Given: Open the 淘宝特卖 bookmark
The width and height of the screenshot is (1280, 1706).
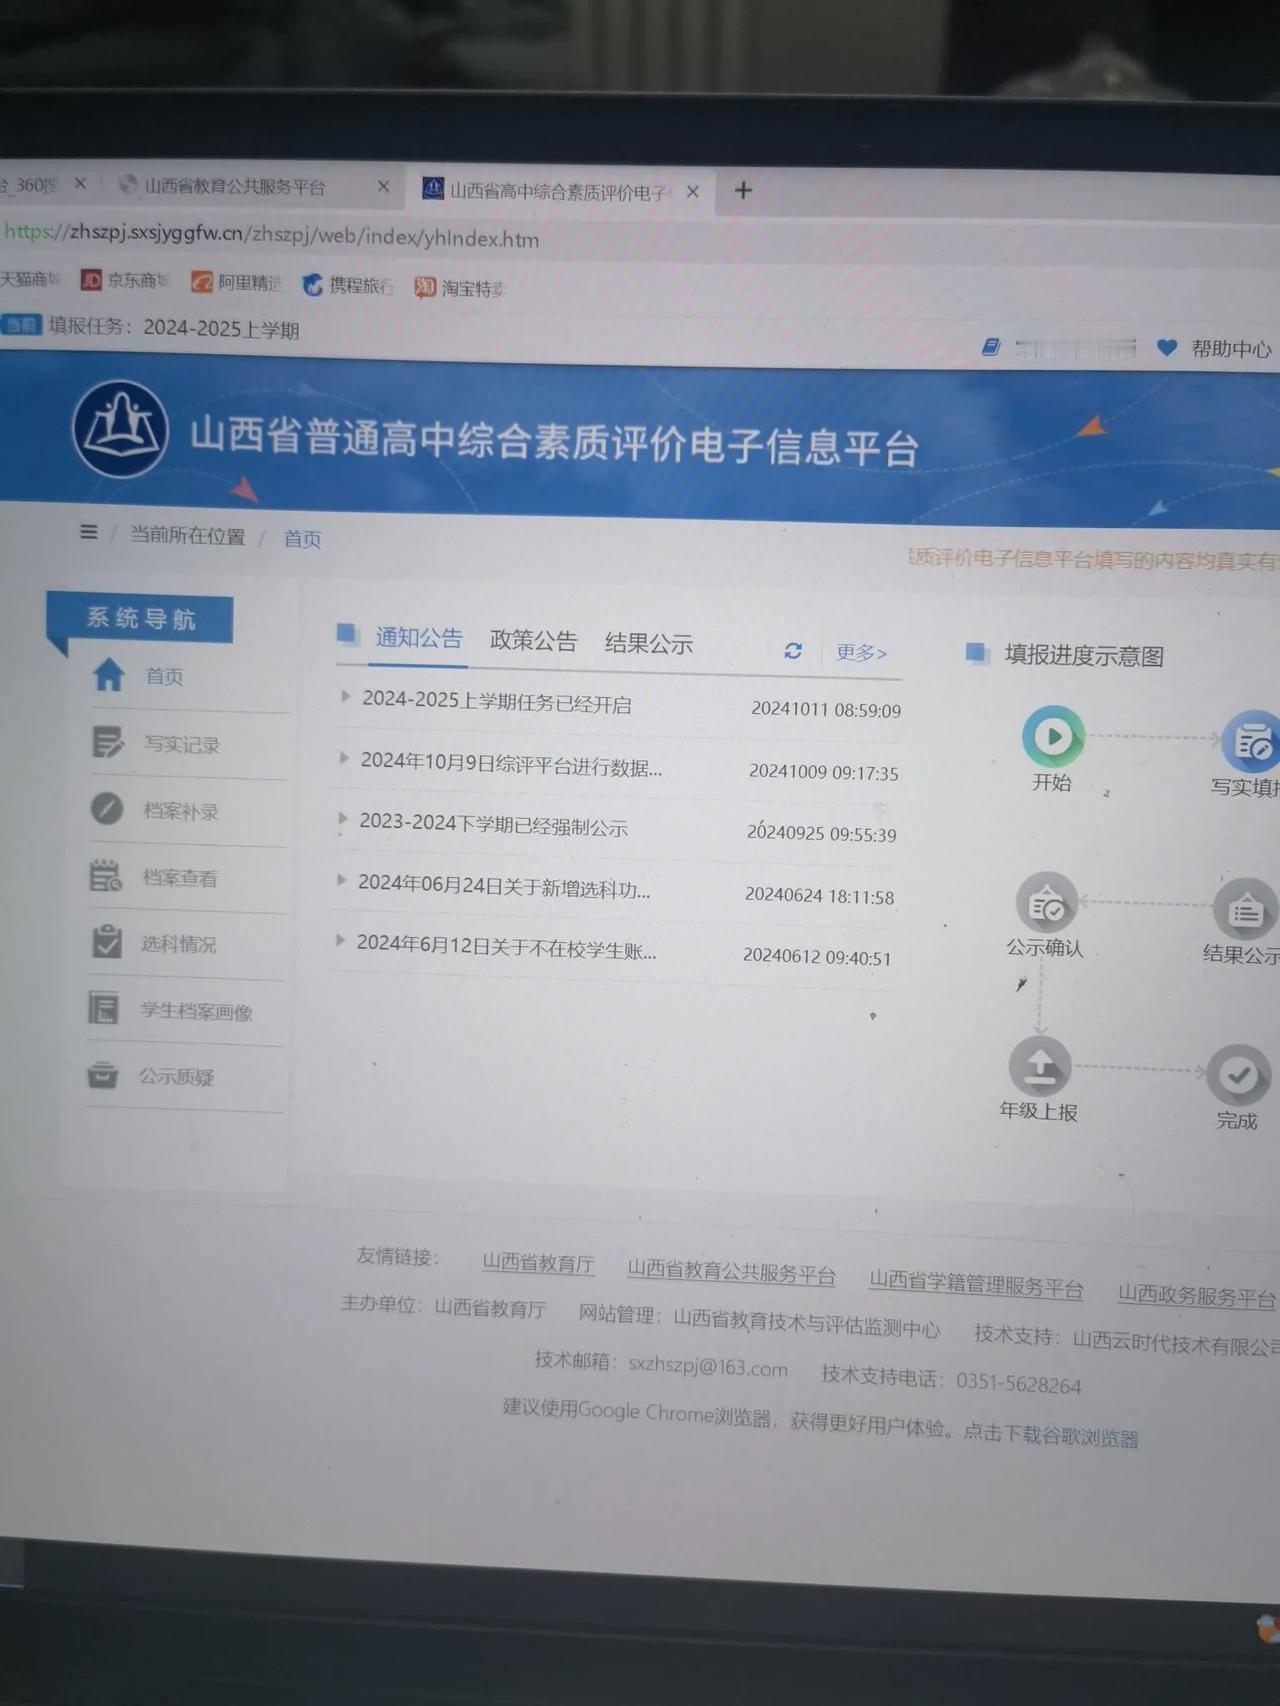Looking at the screenshot, I should tap(459, 288).
